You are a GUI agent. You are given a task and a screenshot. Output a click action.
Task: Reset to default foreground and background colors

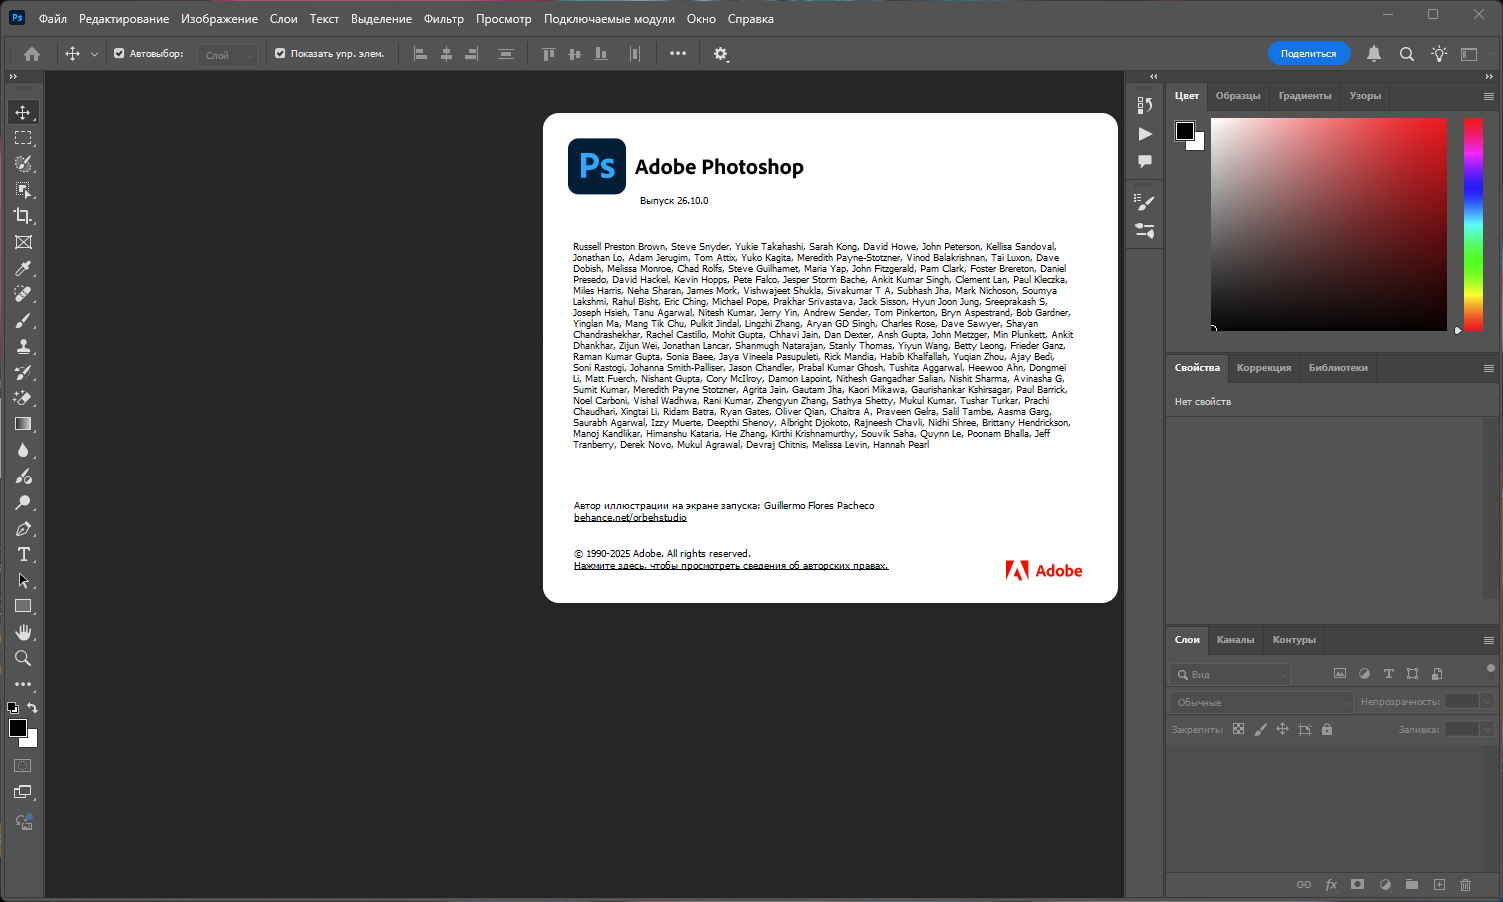click(x=12, y=707)
